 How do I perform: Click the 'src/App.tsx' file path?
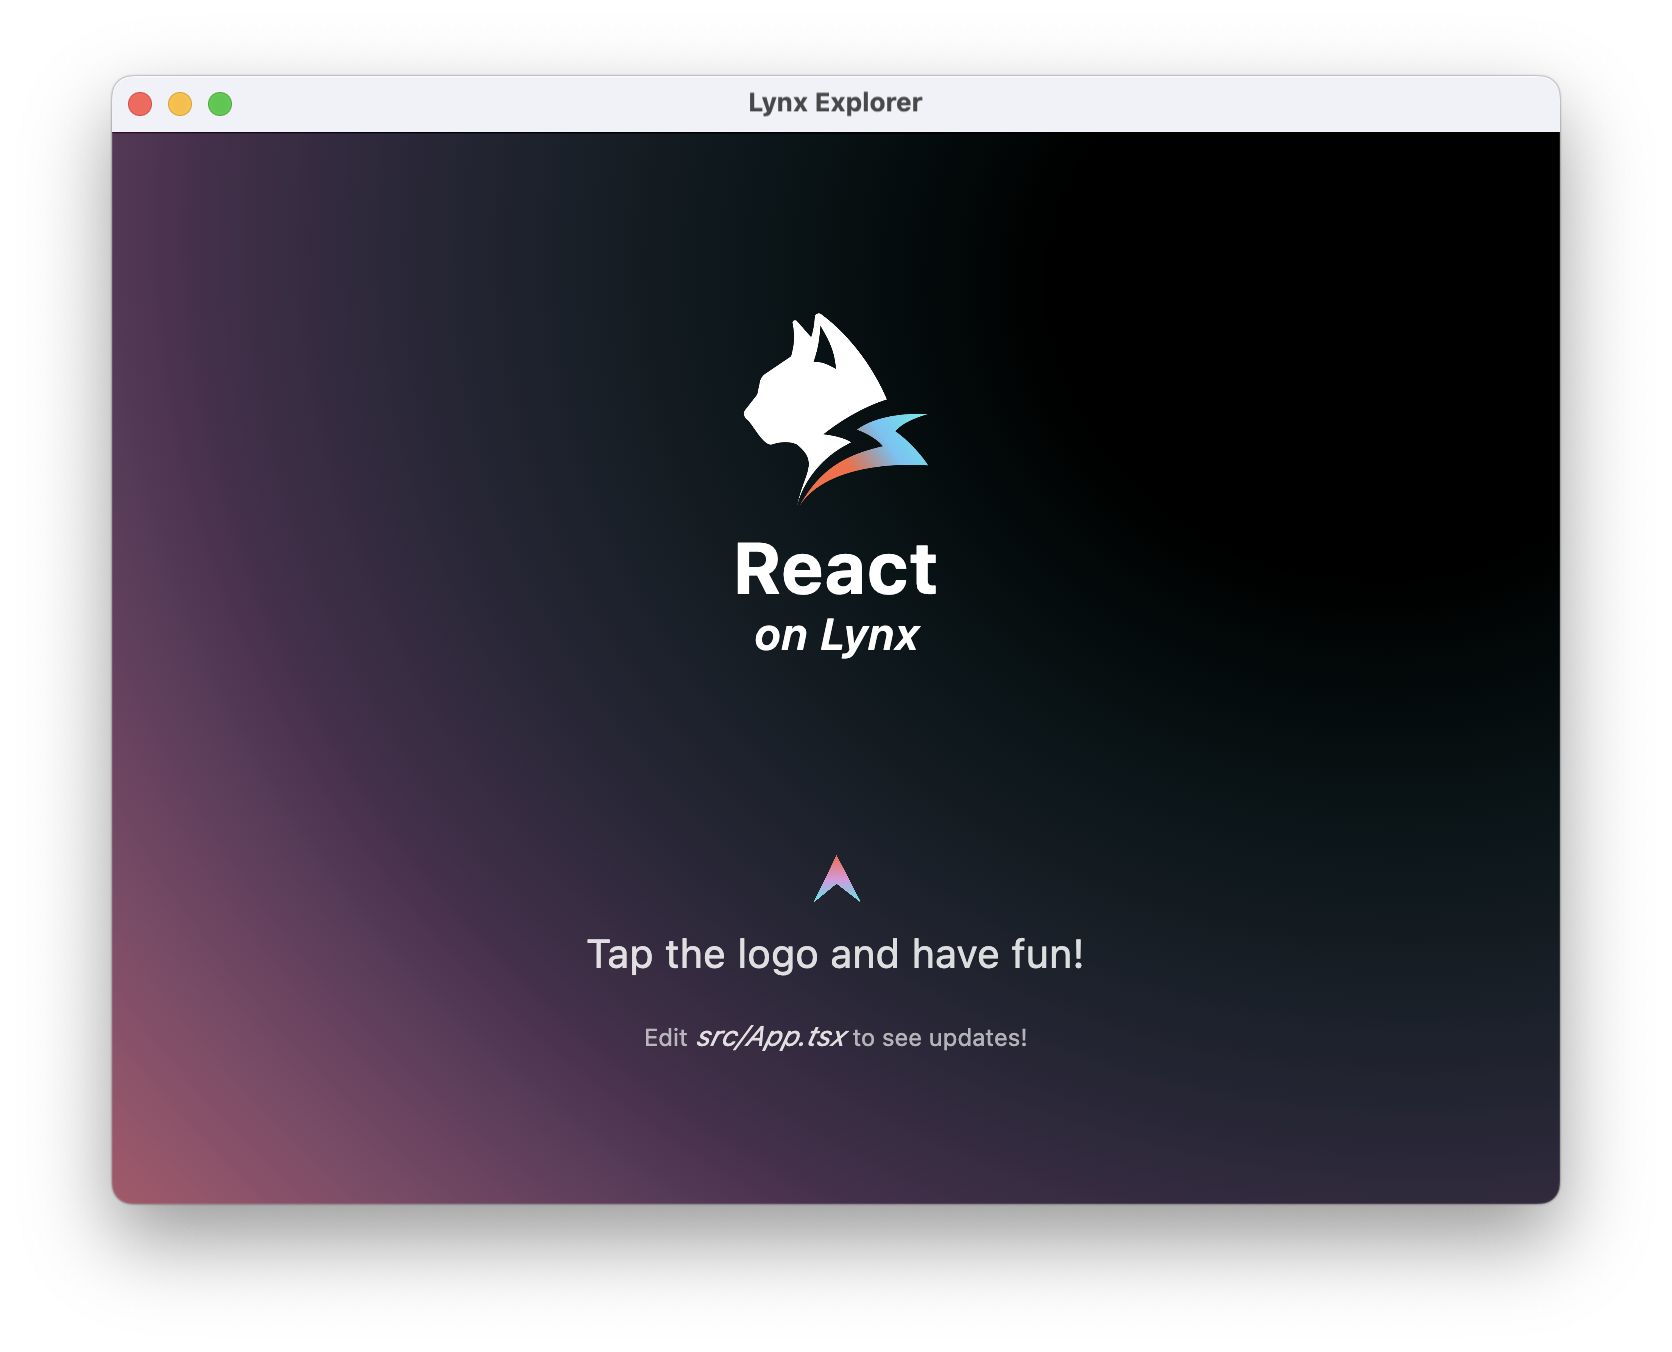[x=771, y=1037]
